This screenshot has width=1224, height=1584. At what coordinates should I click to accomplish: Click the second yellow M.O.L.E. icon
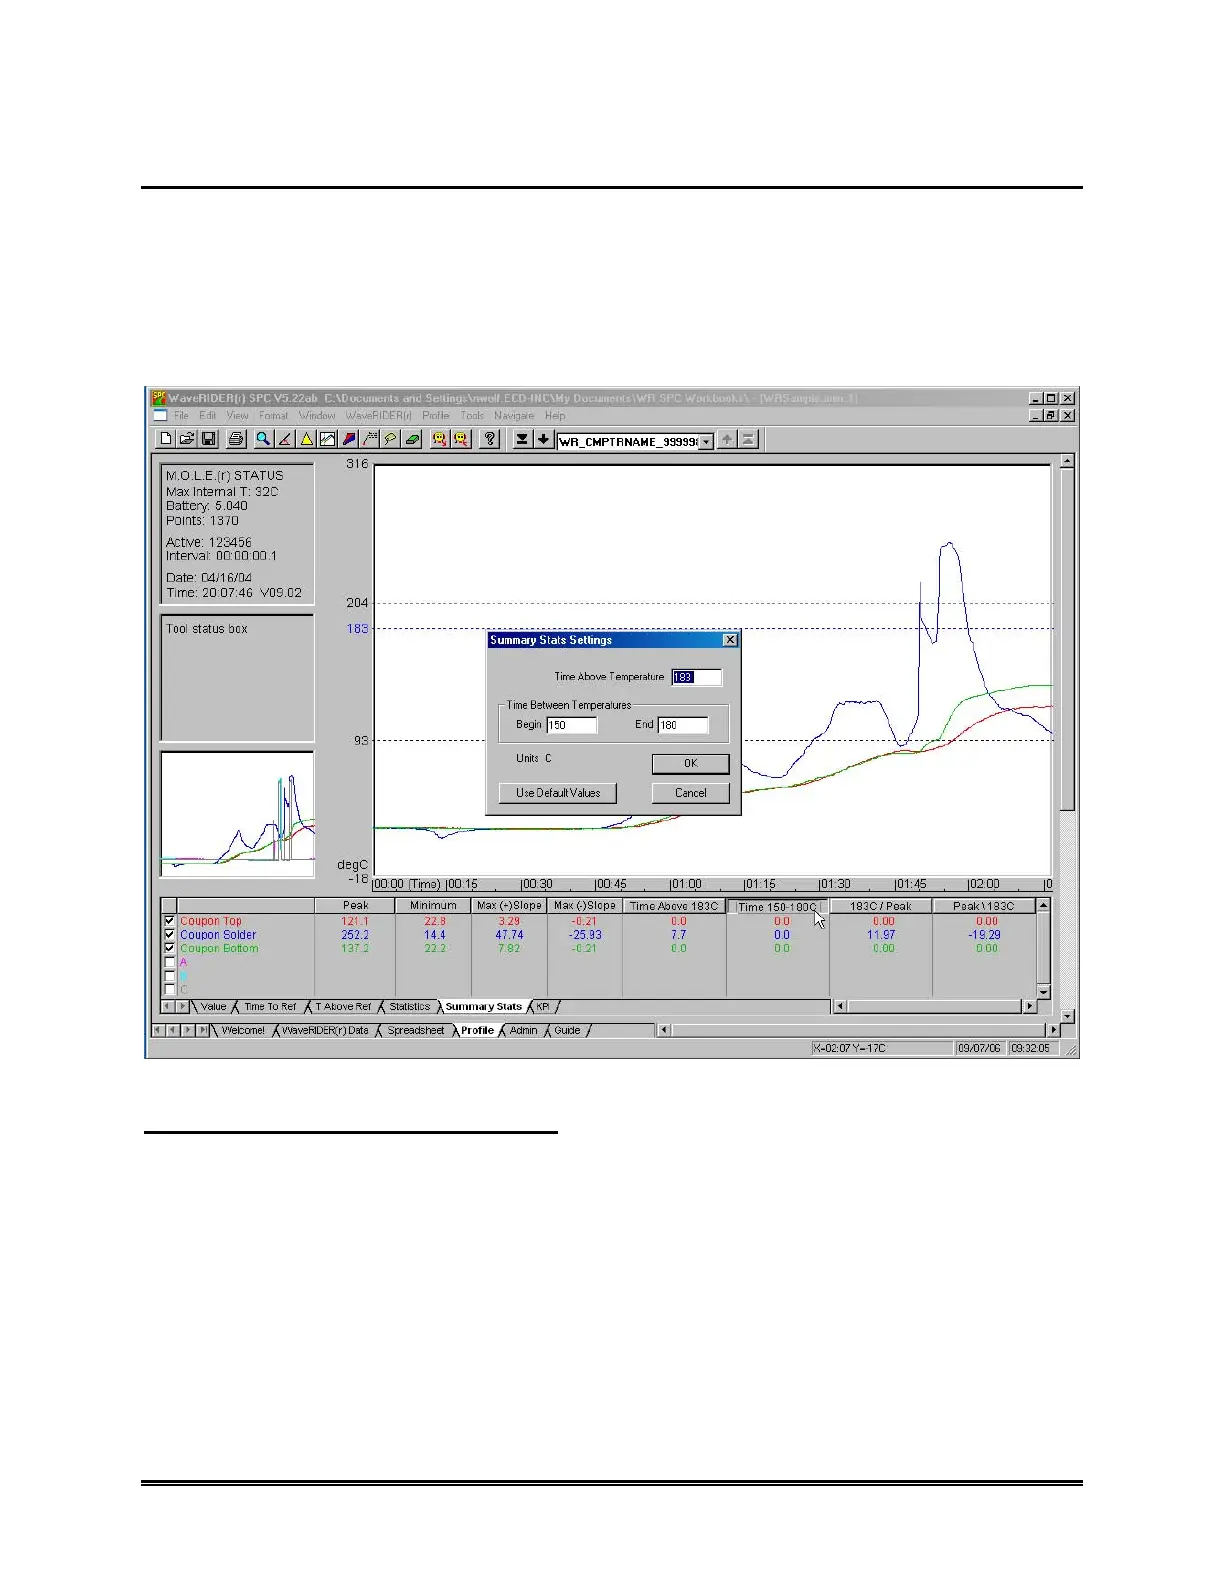[461, 439]
